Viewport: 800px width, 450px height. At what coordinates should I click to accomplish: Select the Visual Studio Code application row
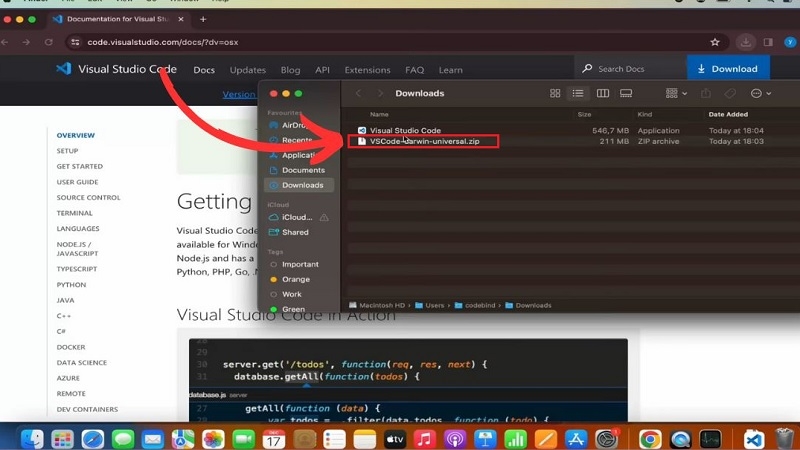pyautogui.click(x=561, y=131)
